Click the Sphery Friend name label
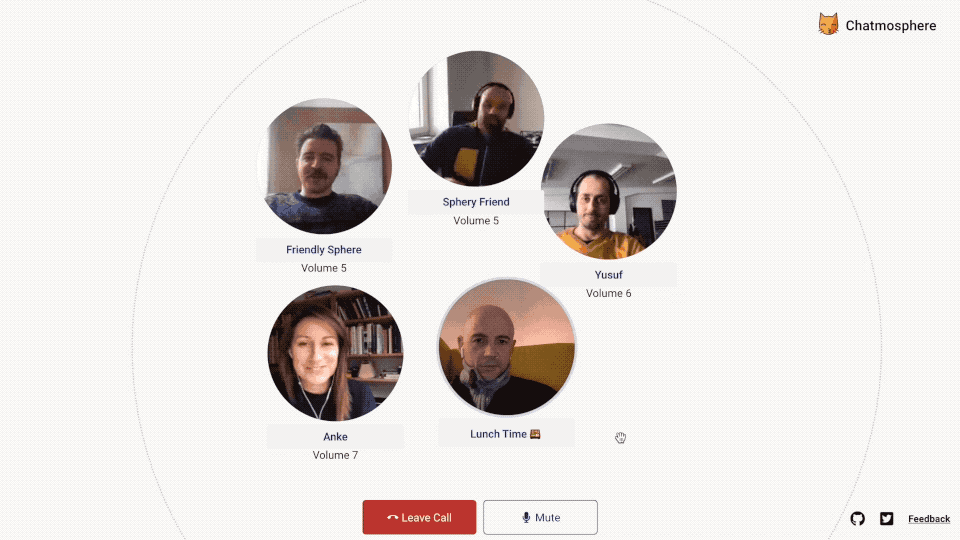The height and width of the screenshot is (540, 960). tap(476, 202)
